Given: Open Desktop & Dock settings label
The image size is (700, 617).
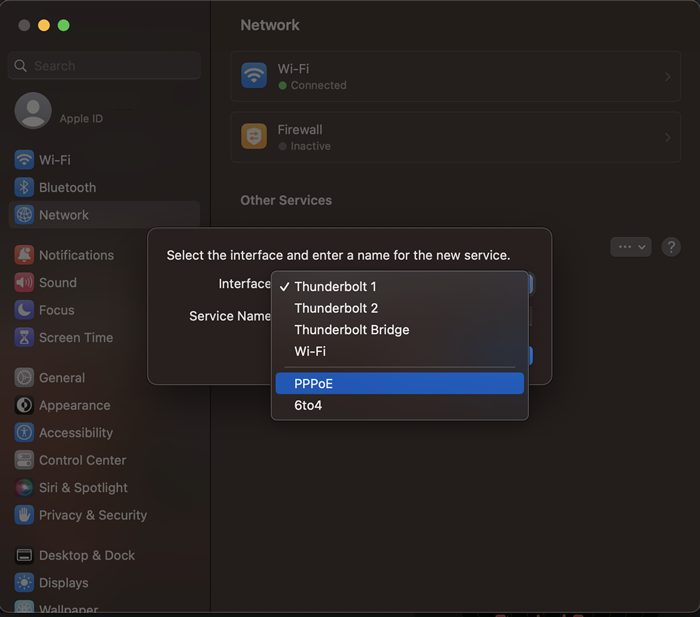Looking at the screenshot, I should pyautogui.click(x=87, y=555).
